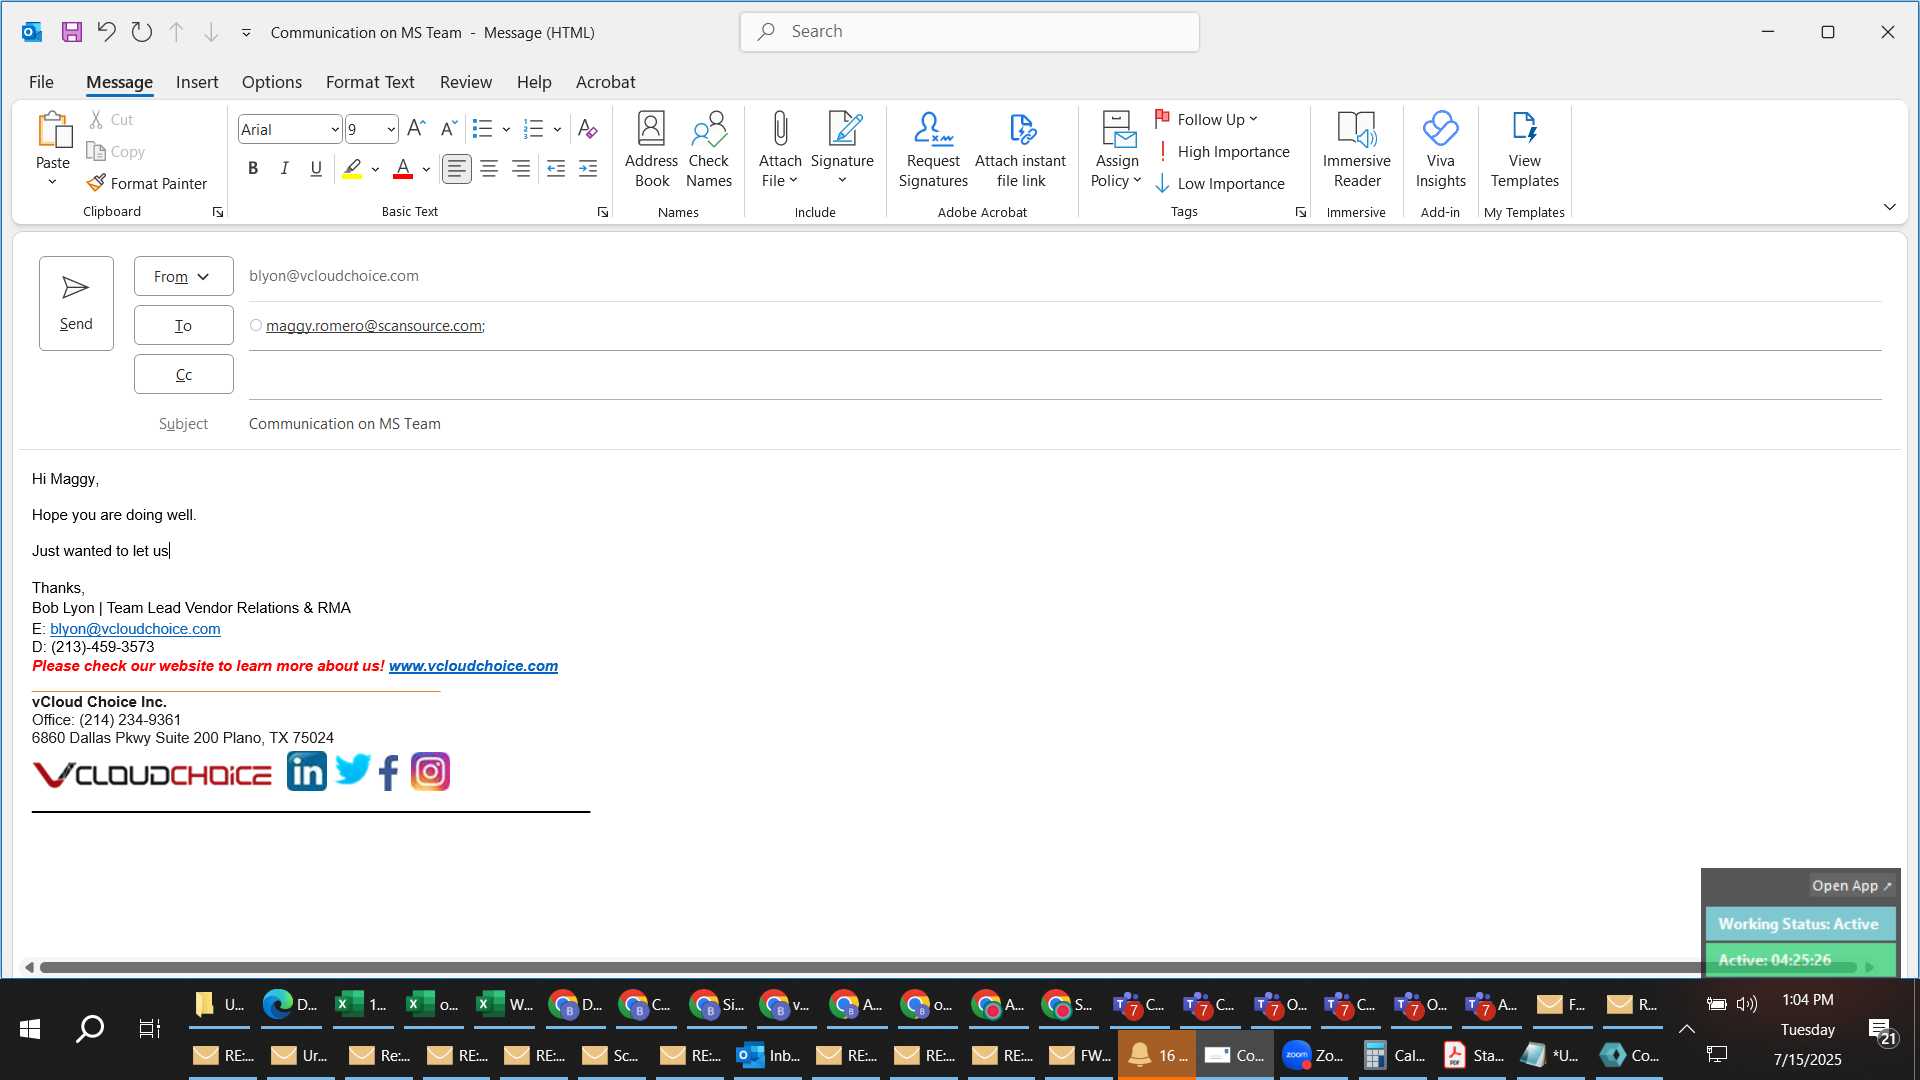Decrease the font size
Image resolution: width=1920 pixels, height=1080 pixels.
click(449, 129)
